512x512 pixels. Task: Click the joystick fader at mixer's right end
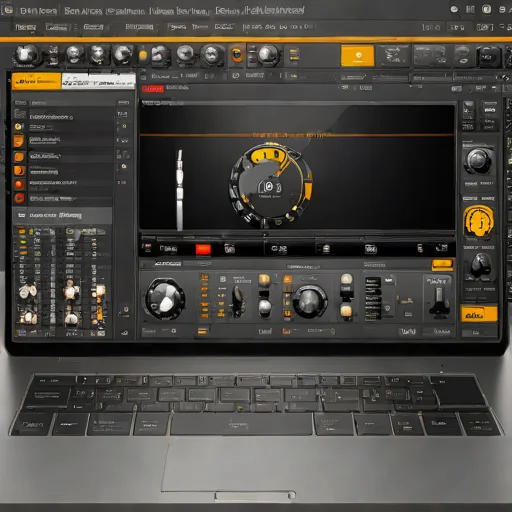coord(439,302)
